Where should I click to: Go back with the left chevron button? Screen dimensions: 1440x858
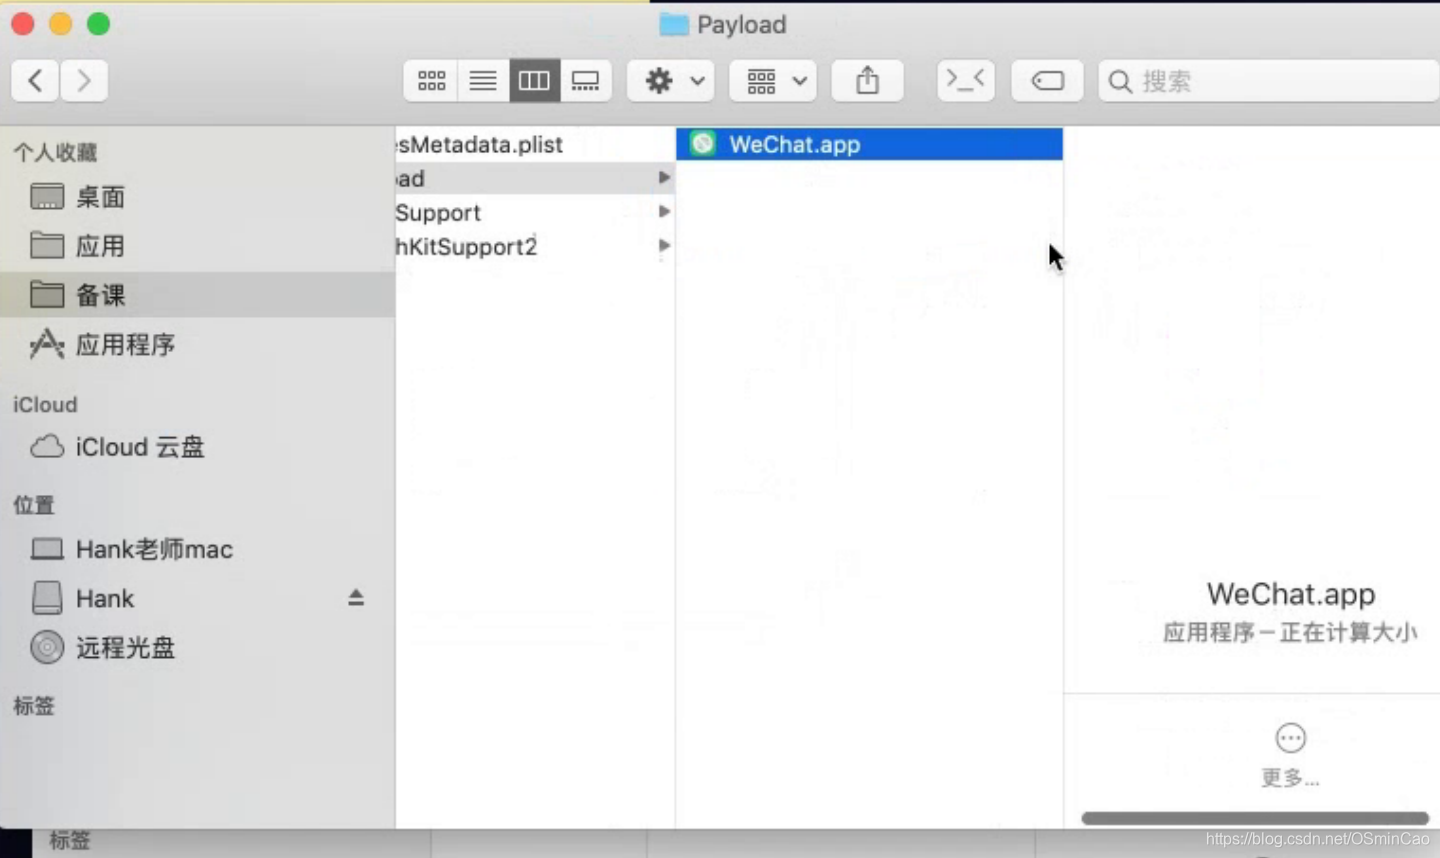coord(35,81)
